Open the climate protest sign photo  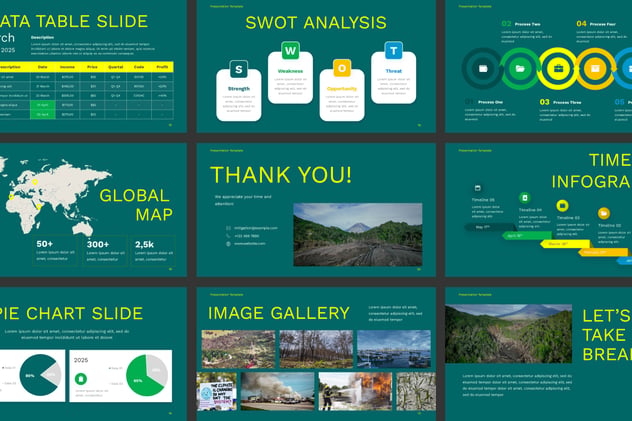[x=217, y=391]
